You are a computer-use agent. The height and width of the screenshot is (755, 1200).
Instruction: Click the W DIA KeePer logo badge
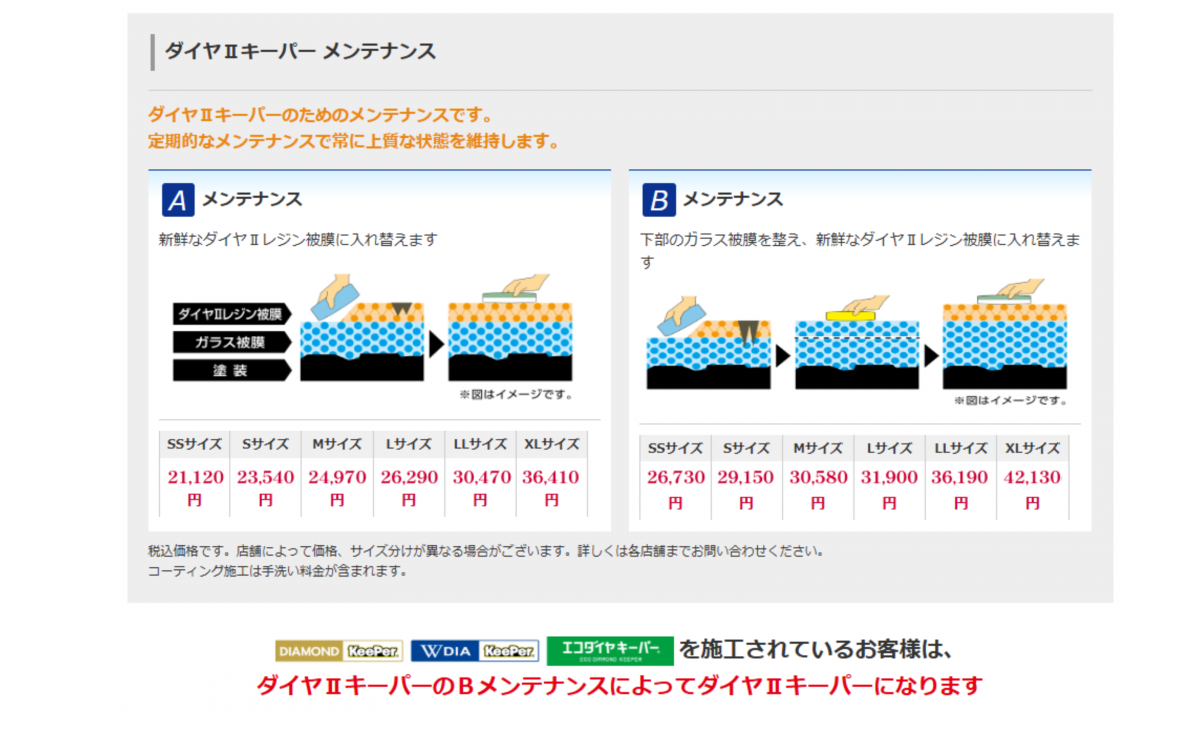(475, 651)
